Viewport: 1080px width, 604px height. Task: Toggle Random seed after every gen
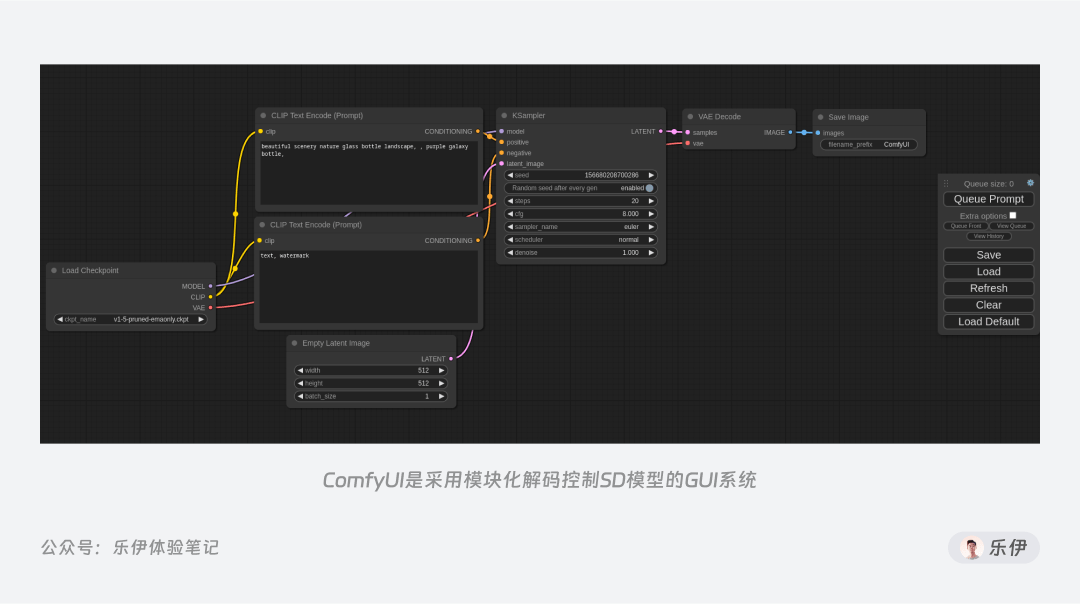(x=580, y=188)
